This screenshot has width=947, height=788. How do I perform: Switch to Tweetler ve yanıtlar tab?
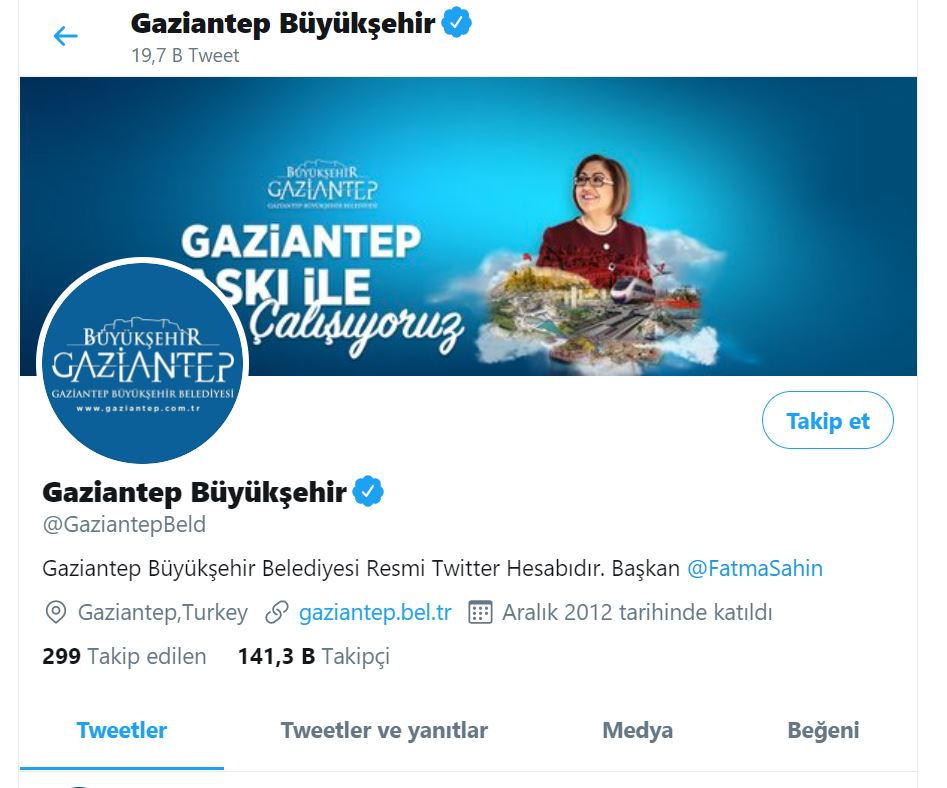tap(384, 731)
